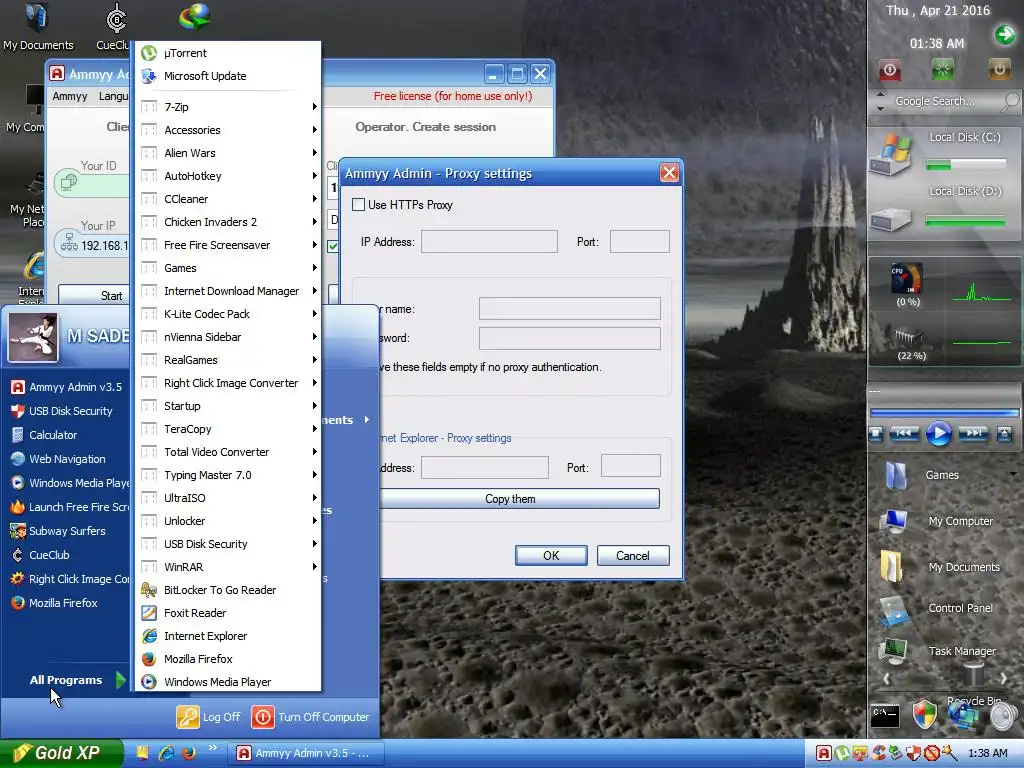
Task: Click the sidebar red power-off icon
Action: (889, 70)
